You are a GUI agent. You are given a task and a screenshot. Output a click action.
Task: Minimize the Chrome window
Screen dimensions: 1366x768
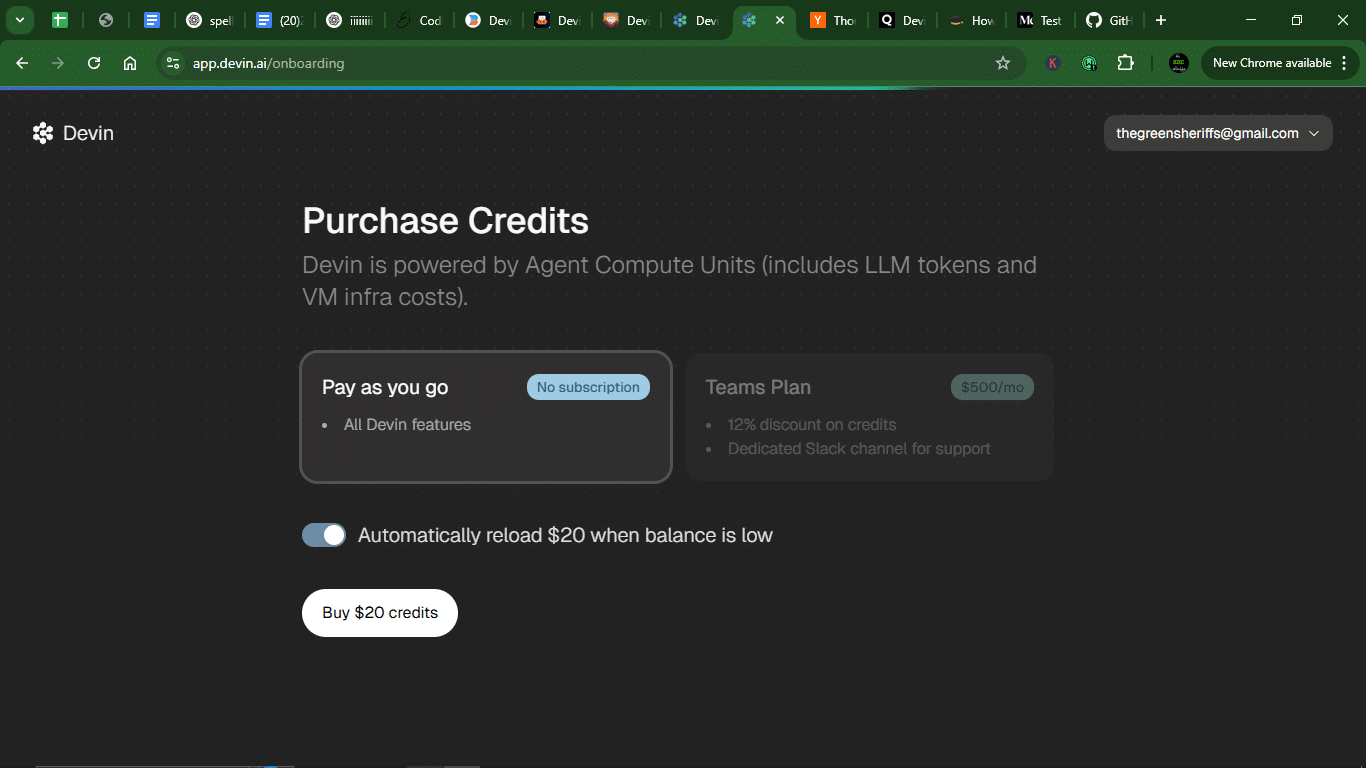1251,20
